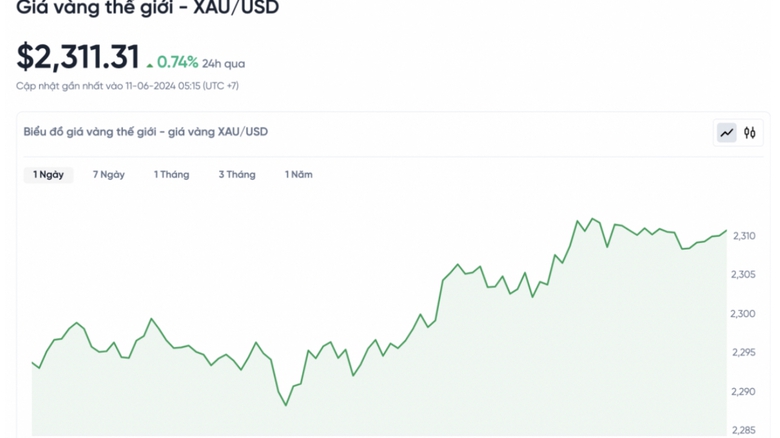Viewport: 780px width, 438px height.
Task: Click the Cập nhật gần nhất timestamp
Action: click(x=127, y=86)
